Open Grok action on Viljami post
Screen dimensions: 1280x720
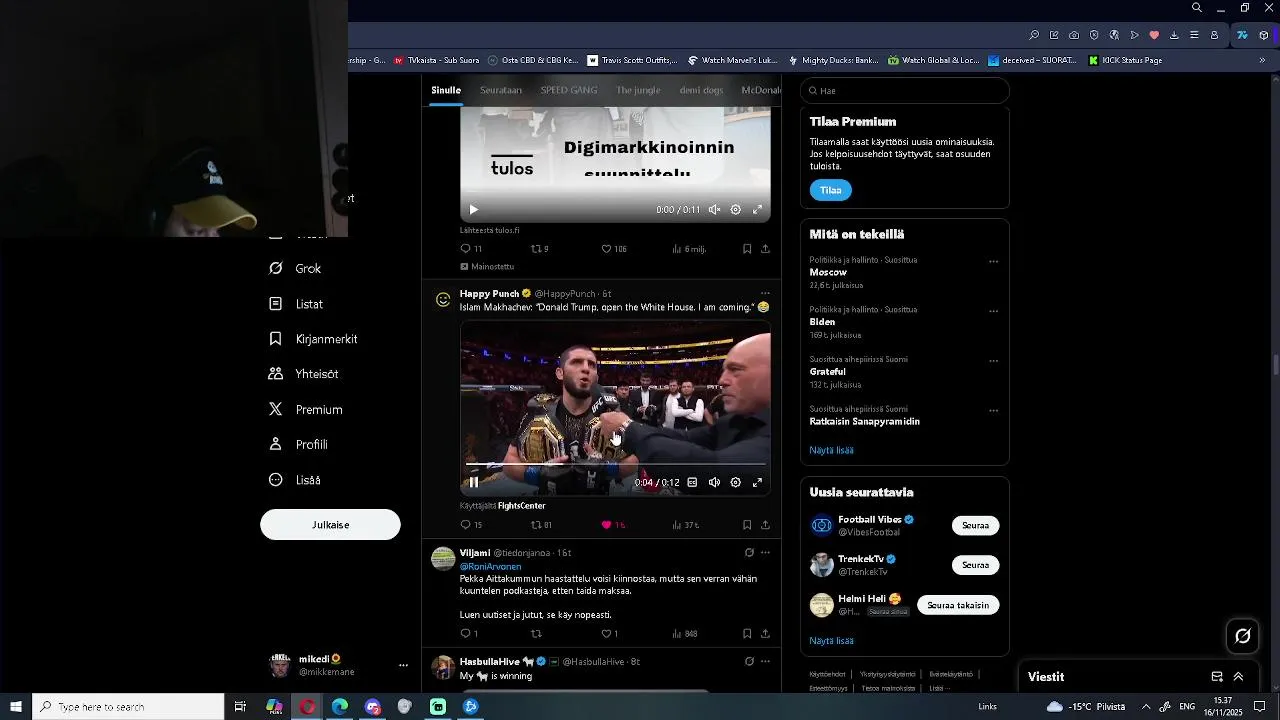[749, 552]
